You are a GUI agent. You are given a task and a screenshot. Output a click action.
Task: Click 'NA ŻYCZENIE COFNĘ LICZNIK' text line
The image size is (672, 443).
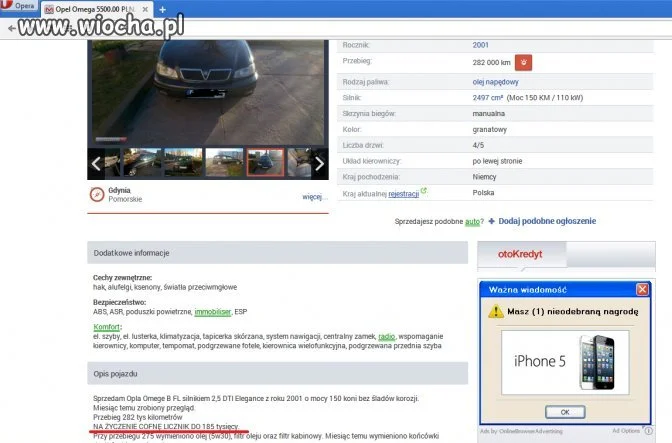[166, 427]
